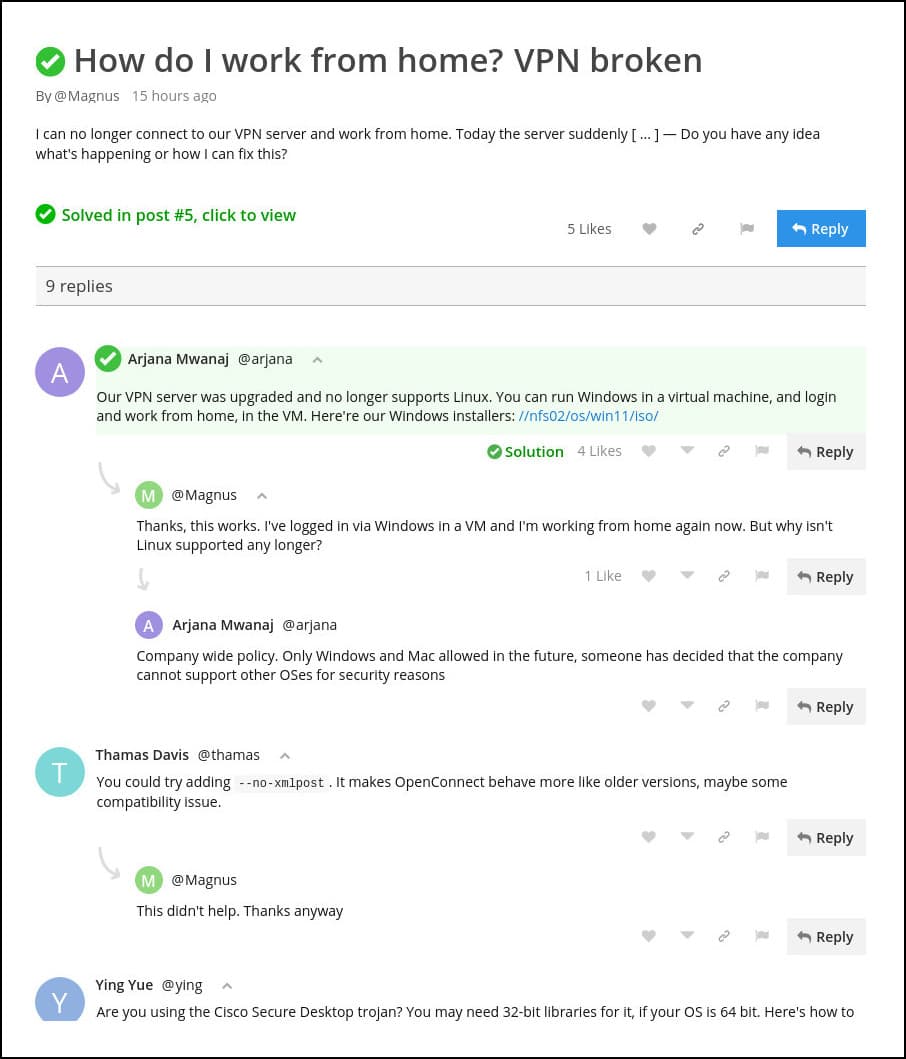The height and width of the screenshot is (1059, 906).
Task: Click the link icon on Thamas Davis's post
Action: tap(723, 838)
